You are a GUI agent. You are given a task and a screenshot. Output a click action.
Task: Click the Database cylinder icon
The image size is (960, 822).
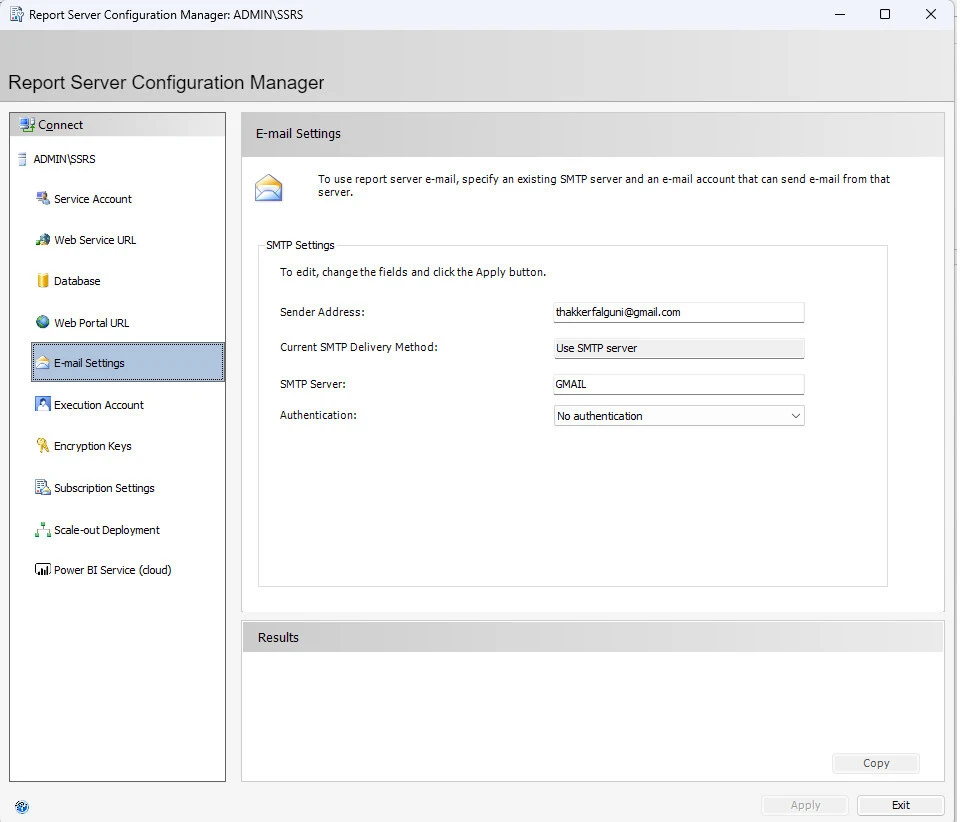[42, 281]
